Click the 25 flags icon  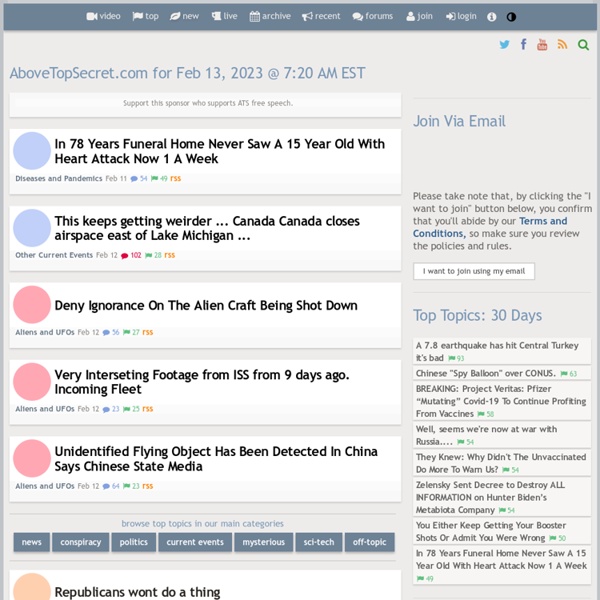(x=131, y=409)
